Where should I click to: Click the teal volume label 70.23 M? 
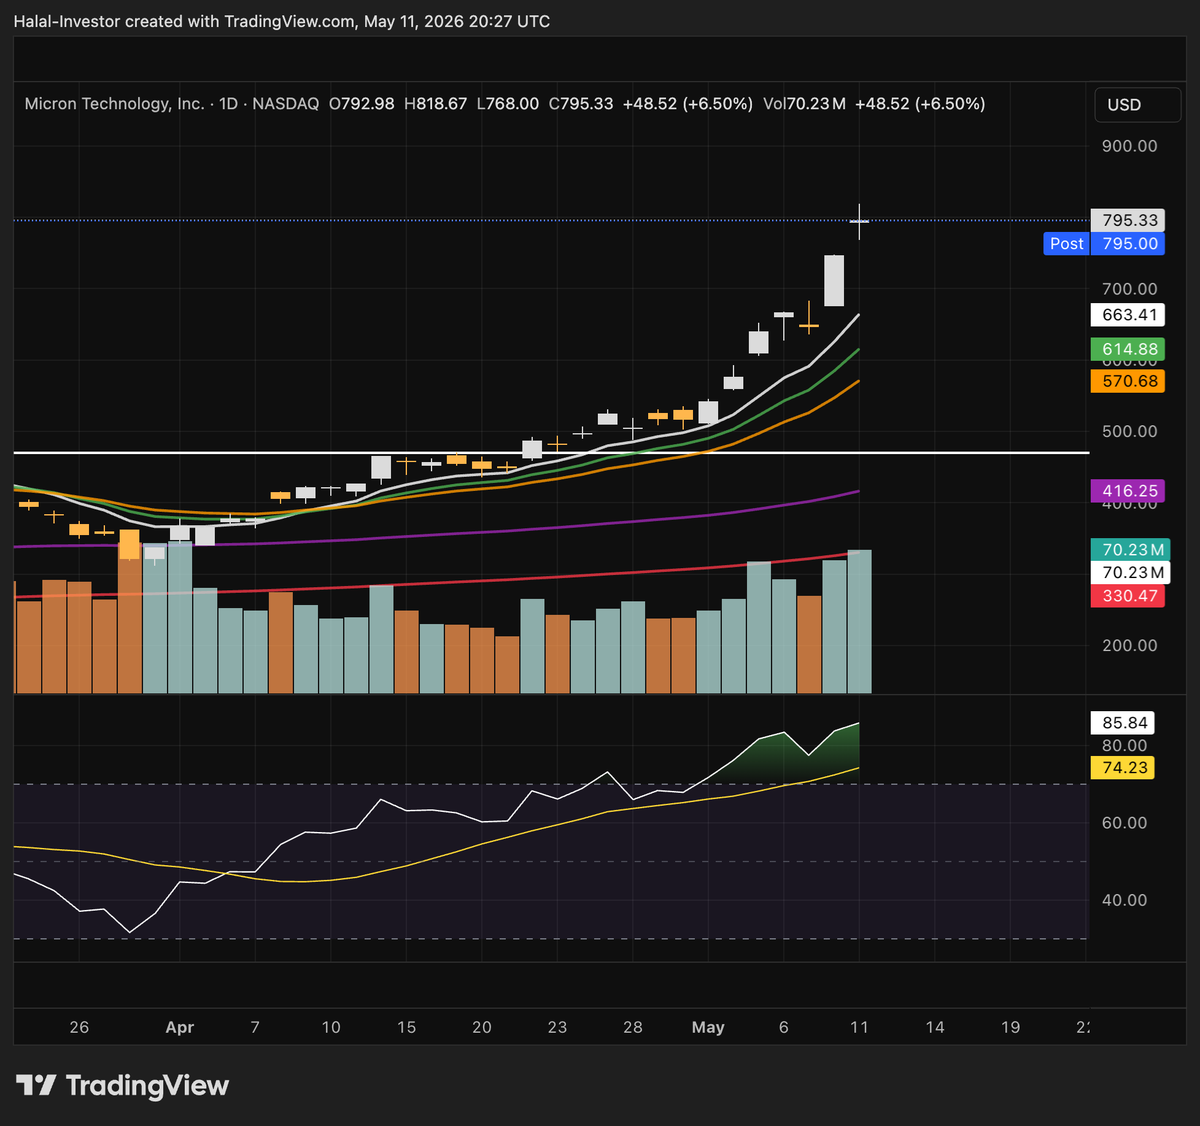tap(1130, 550)
